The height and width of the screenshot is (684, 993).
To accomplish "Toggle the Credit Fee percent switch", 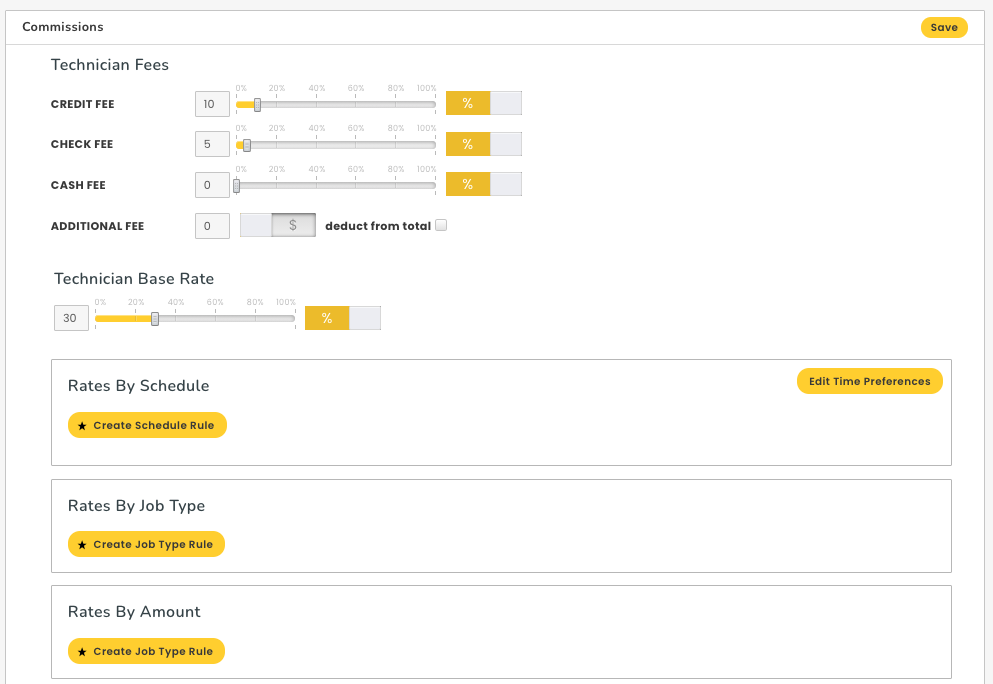I will [483, 104].
